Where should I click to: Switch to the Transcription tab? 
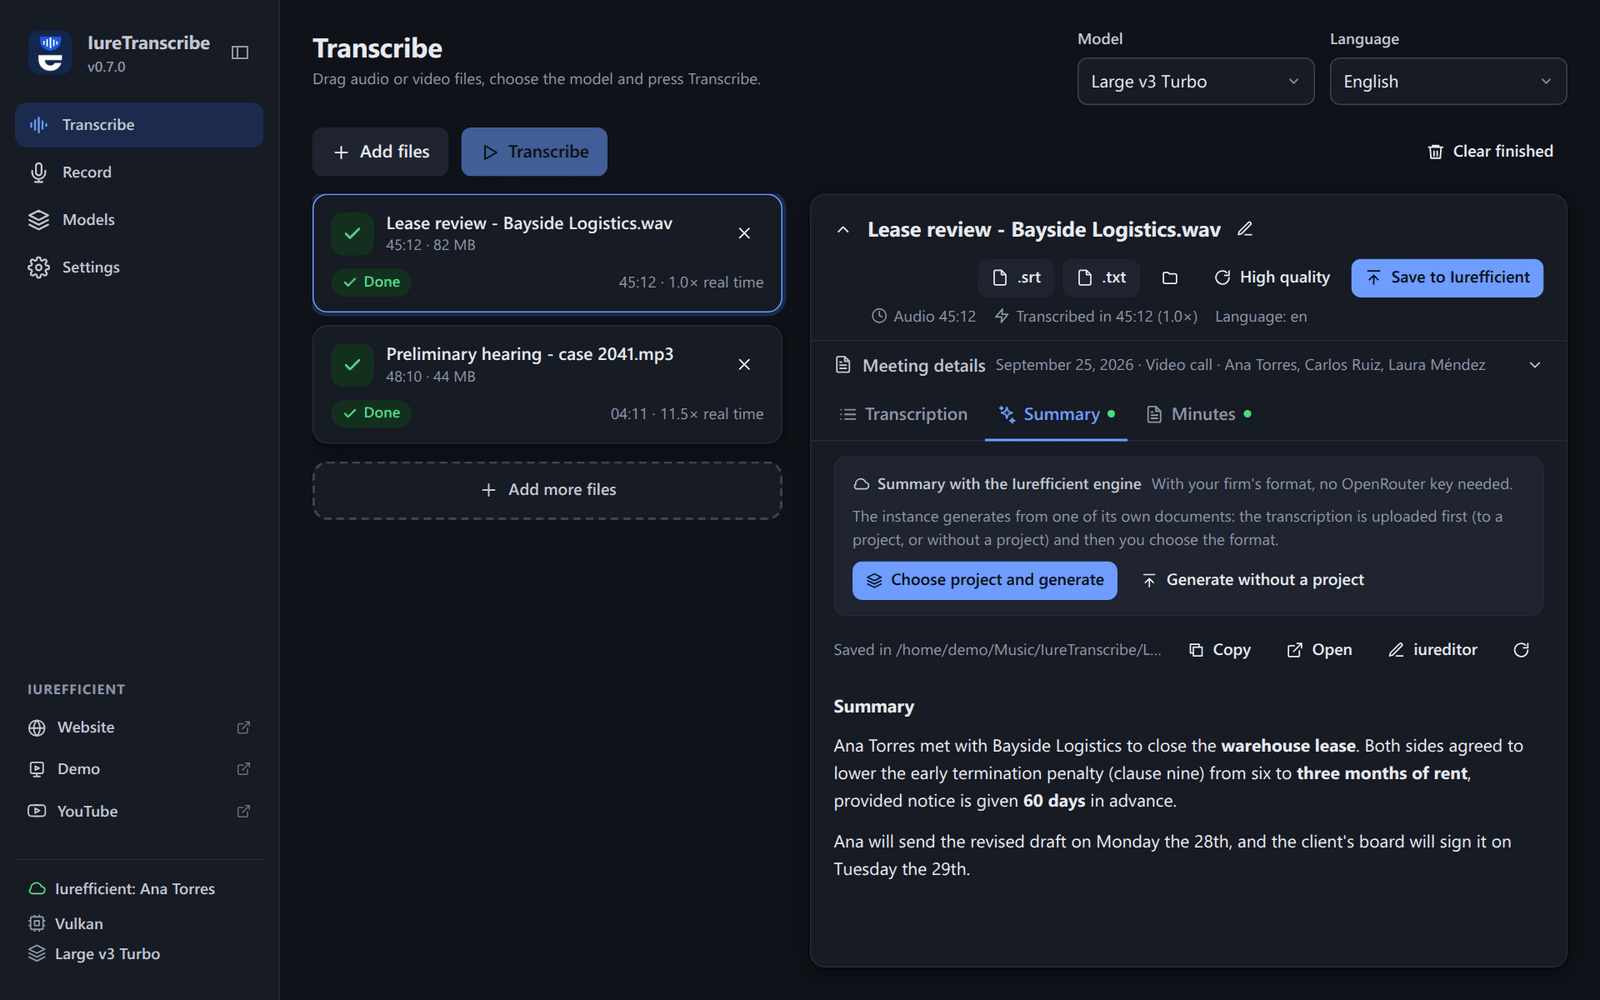pos(903,414)
